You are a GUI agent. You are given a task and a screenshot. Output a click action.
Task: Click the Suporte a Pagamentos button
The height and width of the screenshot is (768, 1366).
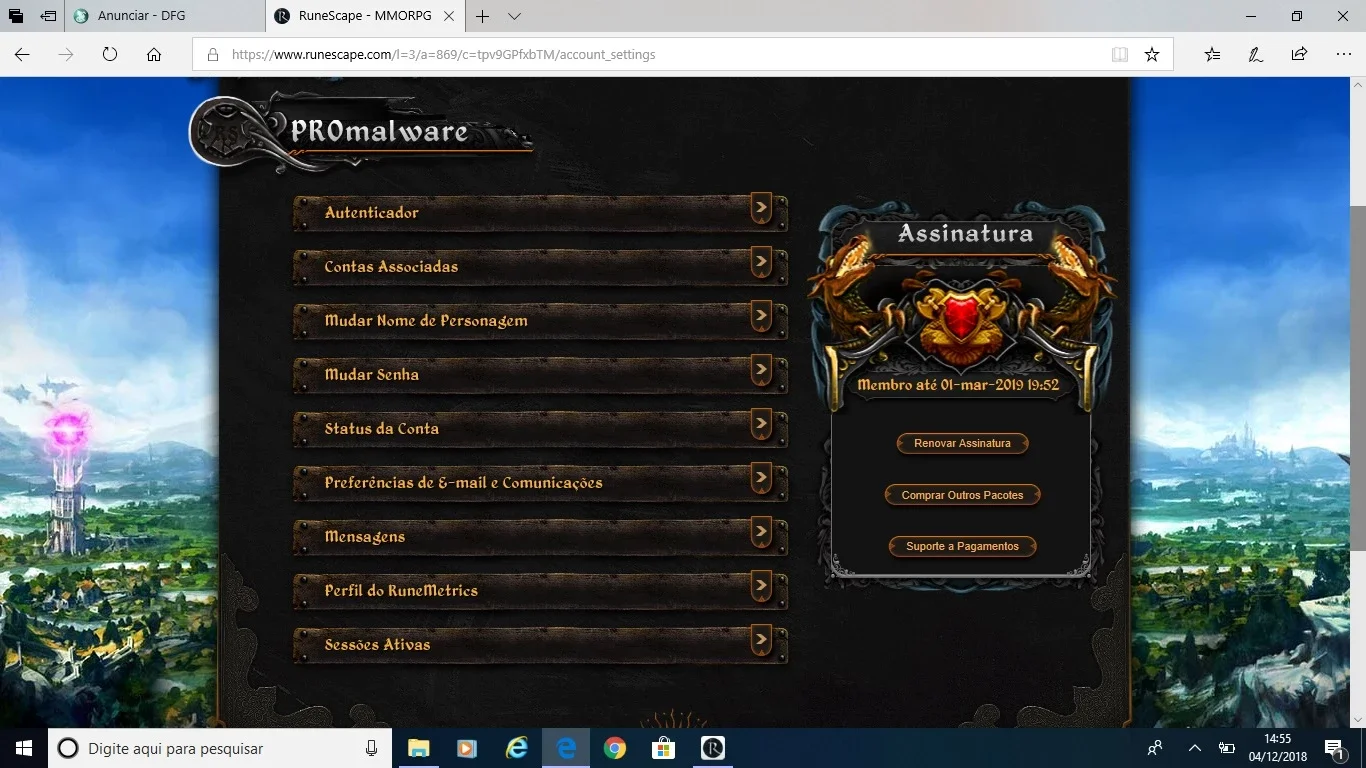tap(962, 547)
